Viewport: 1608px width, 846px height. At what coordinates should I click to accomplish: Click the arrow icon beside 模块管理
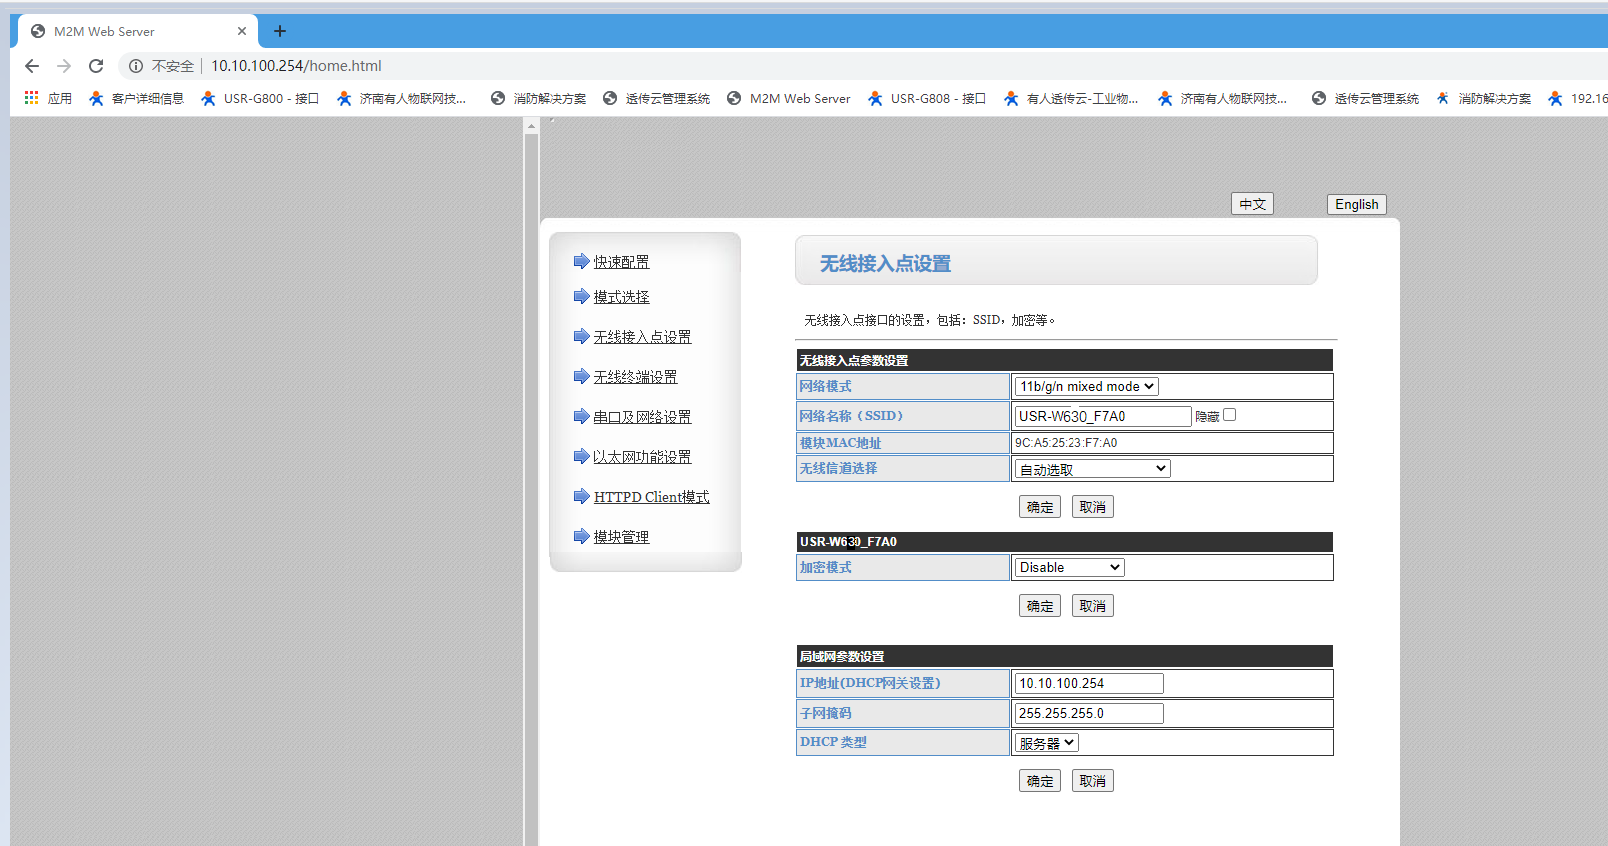click(x=581, y=536)
